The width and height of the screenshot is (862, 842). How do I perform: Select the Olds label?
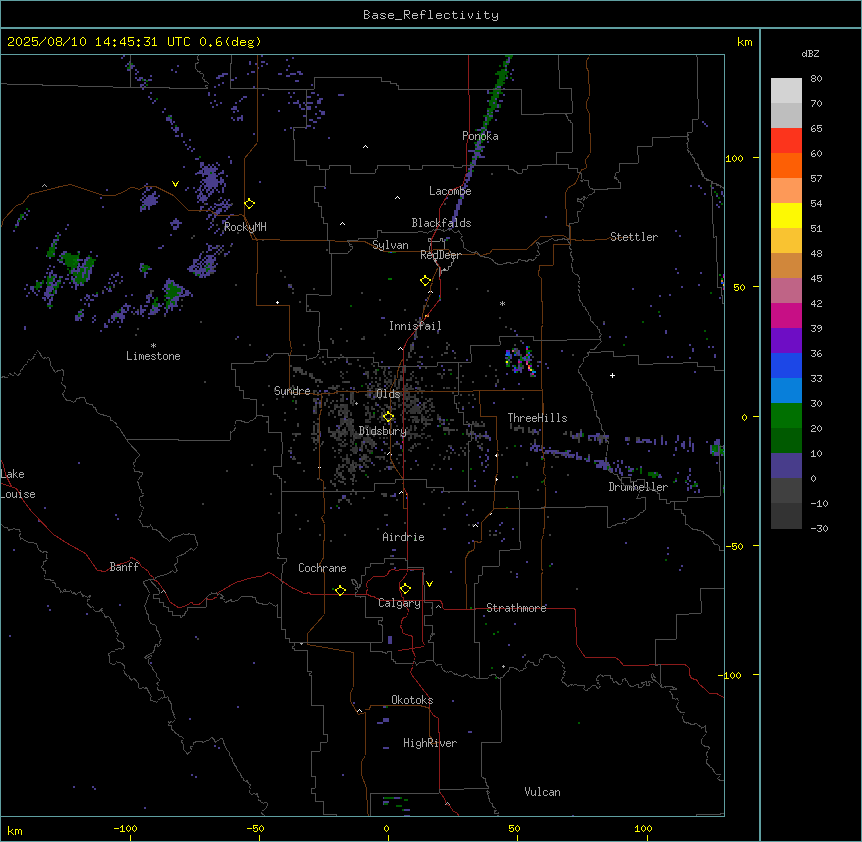[x=388, y=394]
